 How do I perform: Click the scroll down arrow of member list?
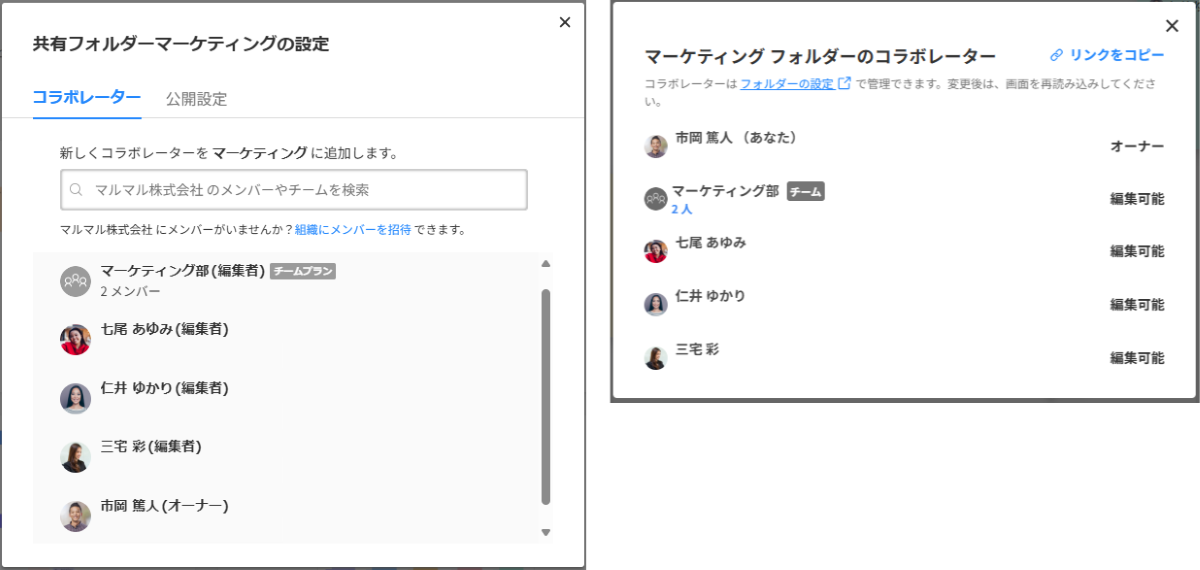pos(545,532)
